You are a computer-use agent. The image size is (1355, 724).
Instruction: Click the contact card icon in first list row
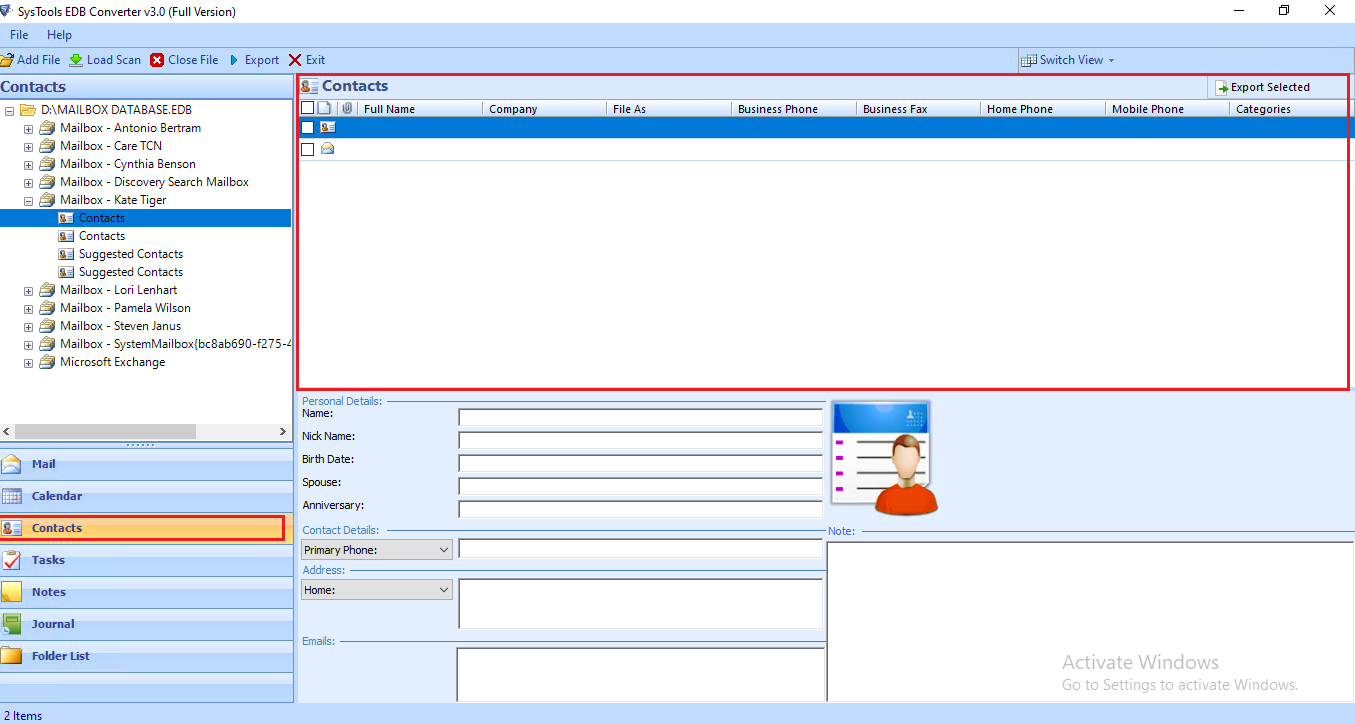pyautogui.click(x=327, y=127)
